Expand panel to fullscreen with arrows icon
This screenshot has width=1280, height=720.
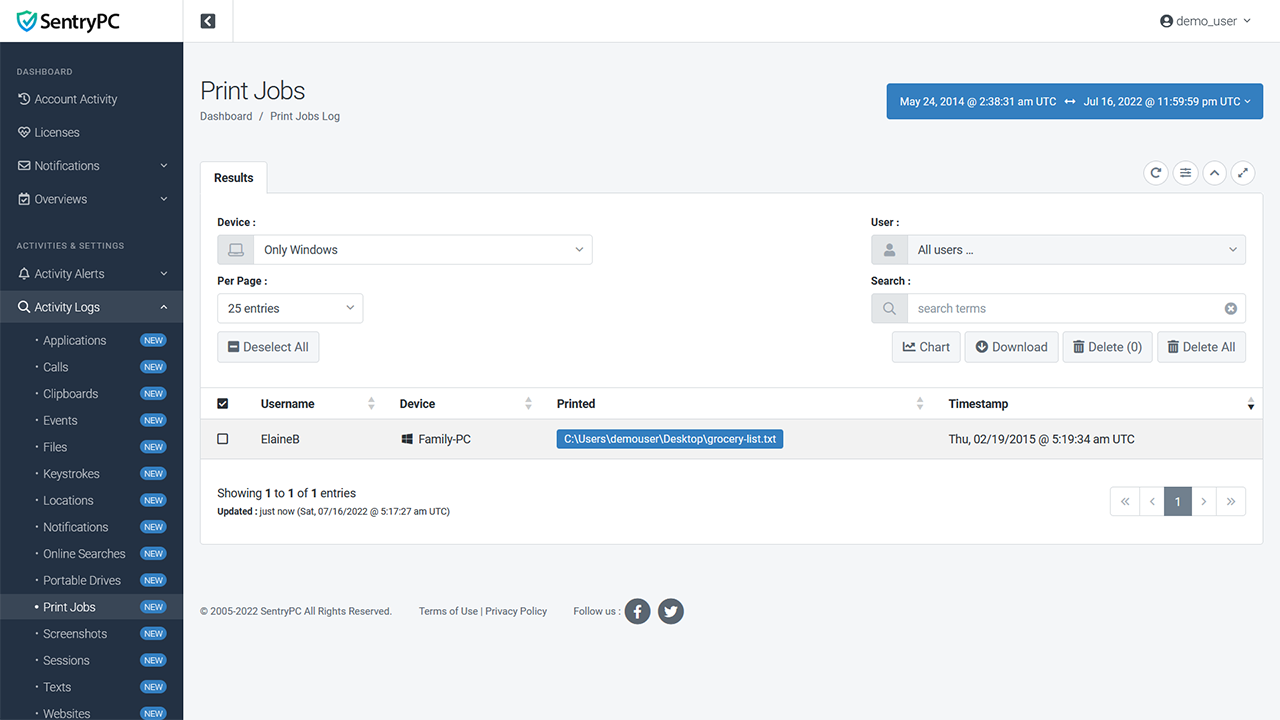pyautogui.click(x=1243, y=173)
